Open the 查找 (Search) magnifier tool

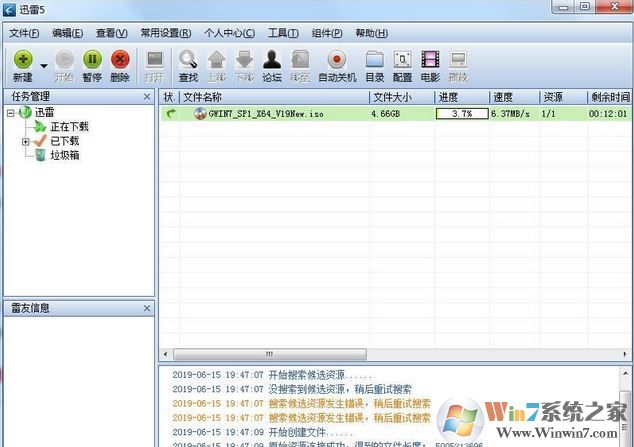tap(188, 60)
